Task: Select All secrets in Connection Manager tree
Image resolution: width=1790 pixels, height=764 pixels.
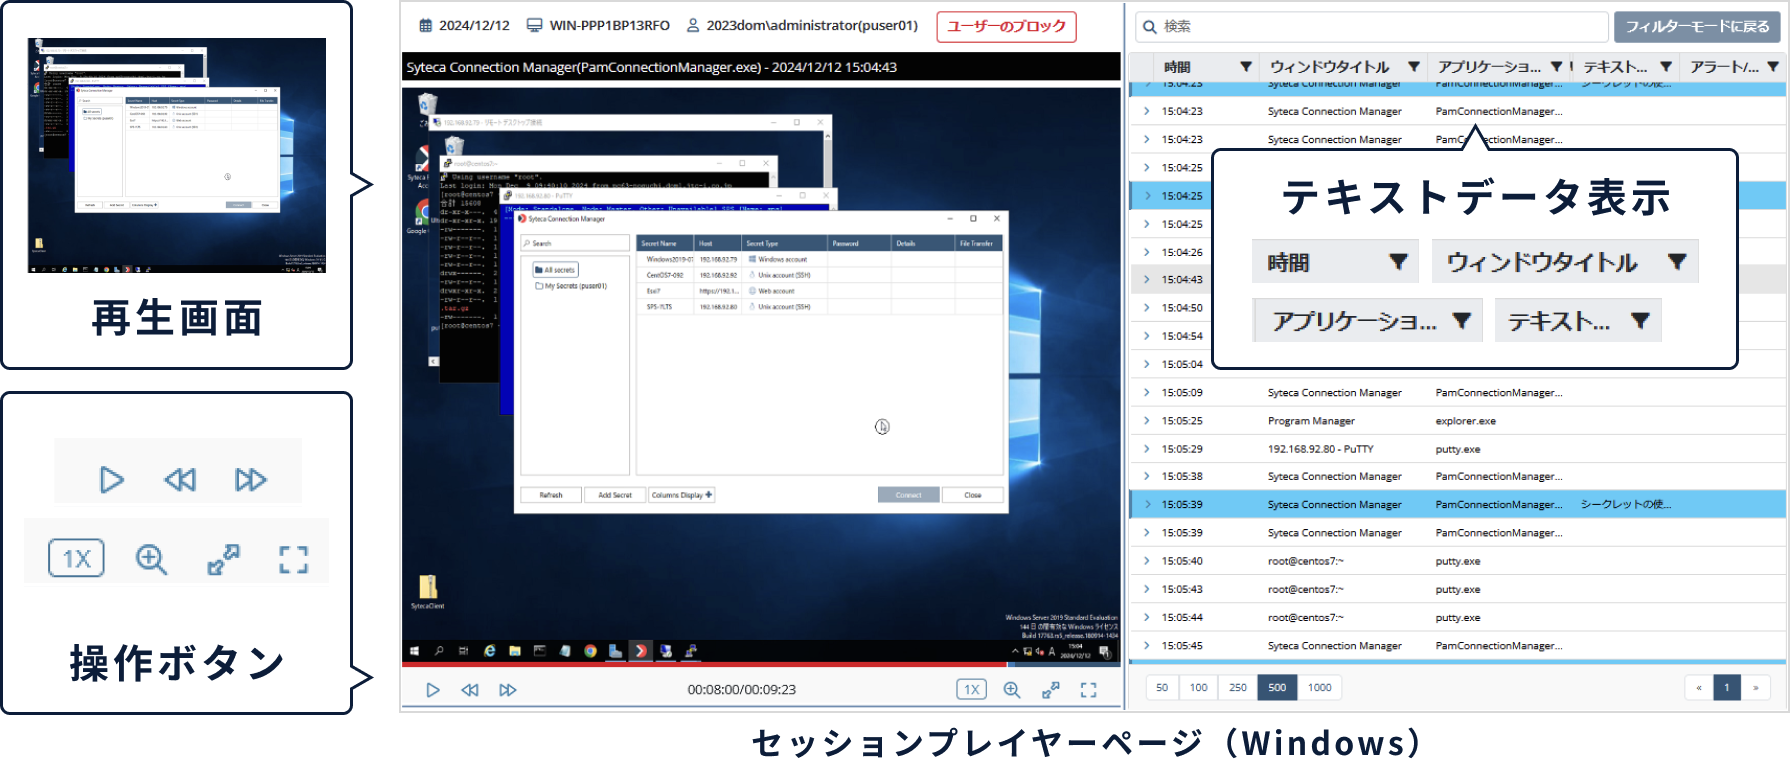Action: (556, 270)
